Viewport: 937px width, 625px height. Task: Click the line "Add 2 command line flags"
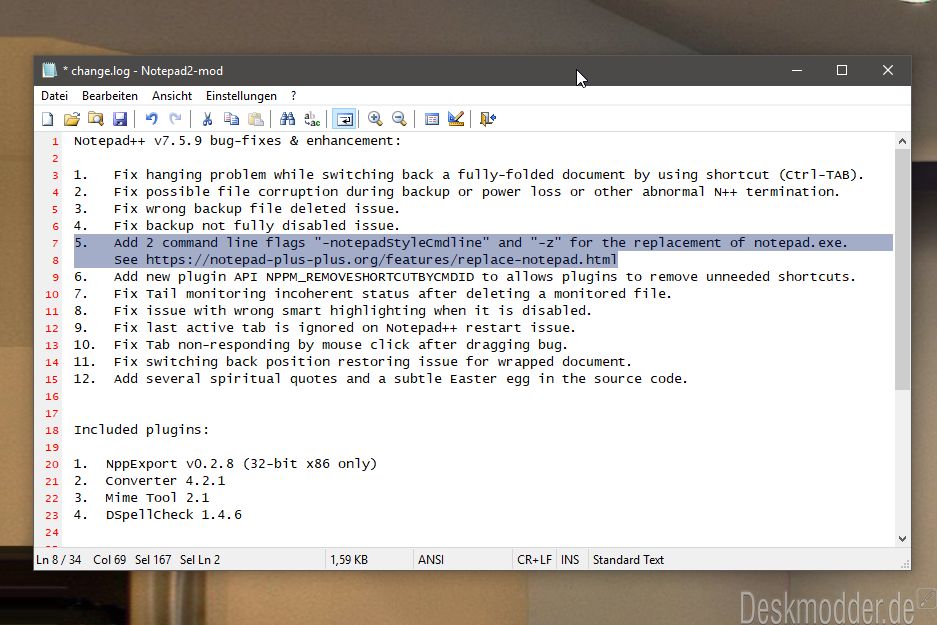[x=461, y=243]
